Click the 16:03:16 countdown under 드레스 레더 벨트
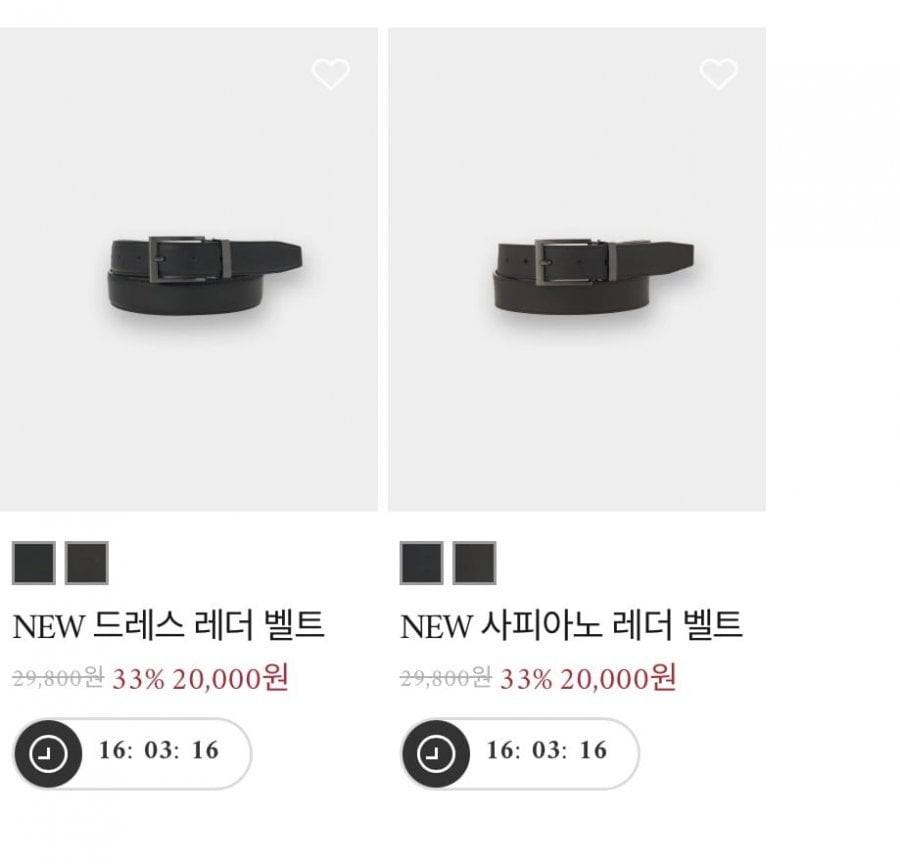The height and width of the screenshot is (864, 900). [x=159, y=750]
